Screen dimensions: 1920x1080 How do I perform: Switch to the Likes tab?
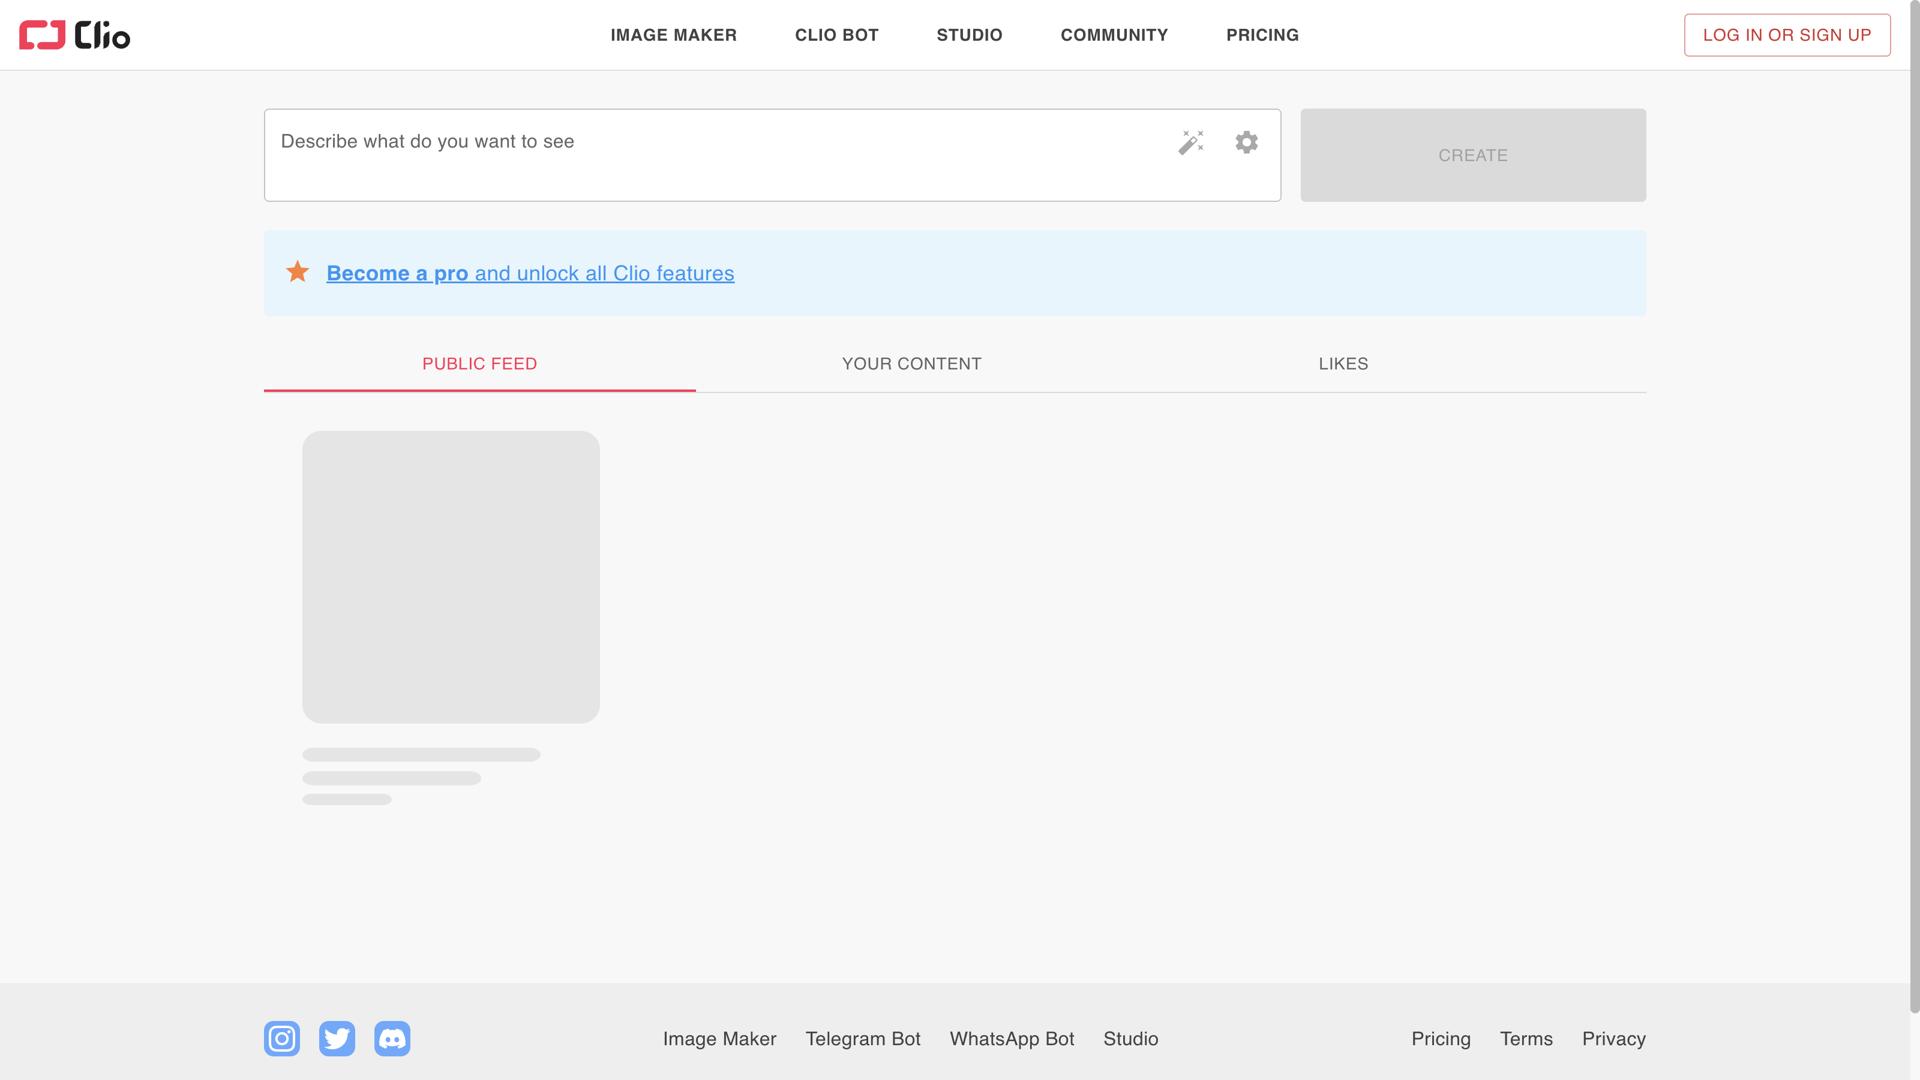[x=1343, y=364]
